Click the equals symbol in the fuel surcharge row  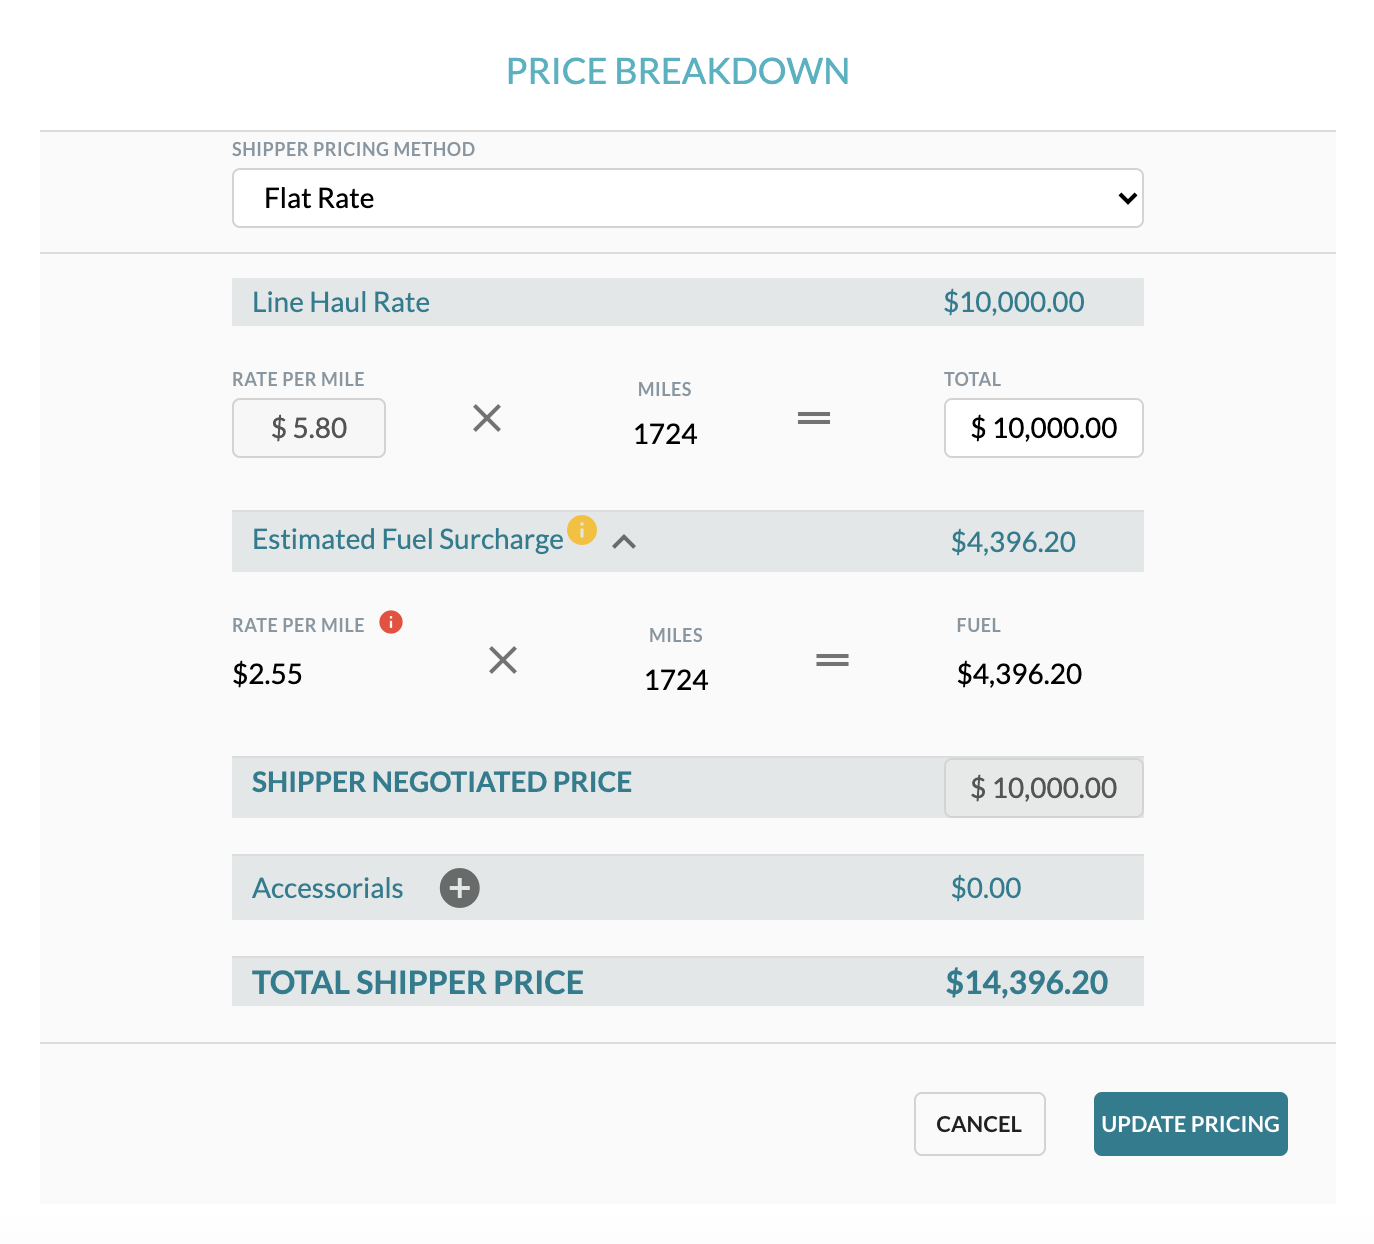click(x=832, y=660)
